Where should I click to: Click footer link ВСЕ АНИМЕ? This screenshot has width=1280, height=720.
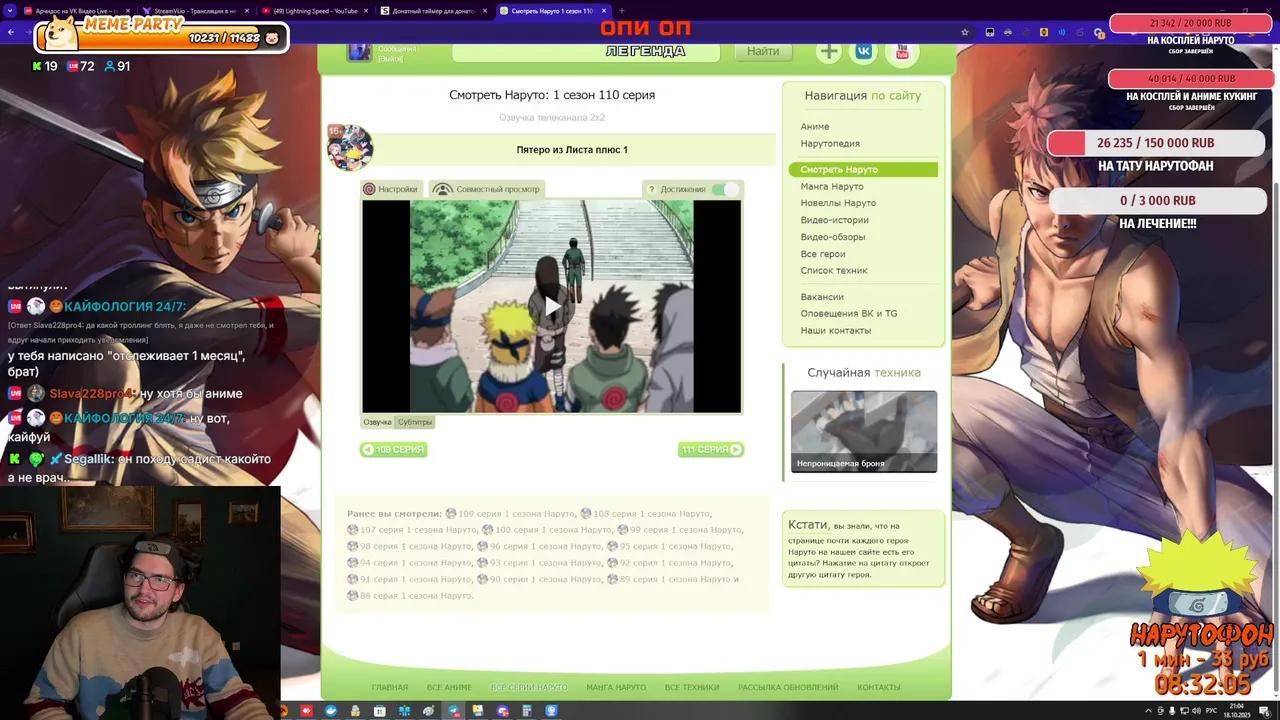(449, 688)
